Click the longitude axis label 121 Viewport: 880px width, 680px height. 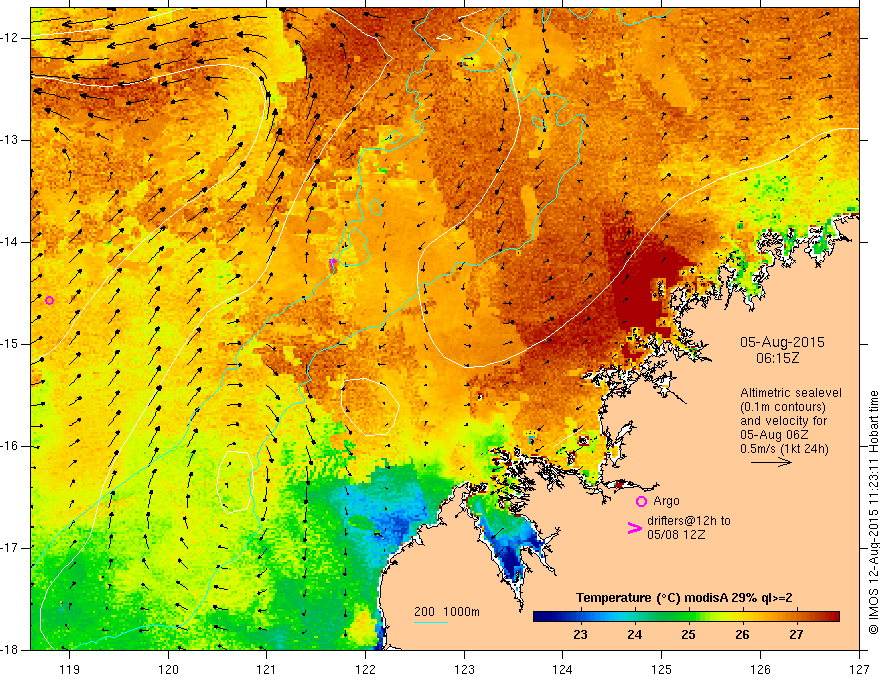point(267,670)
